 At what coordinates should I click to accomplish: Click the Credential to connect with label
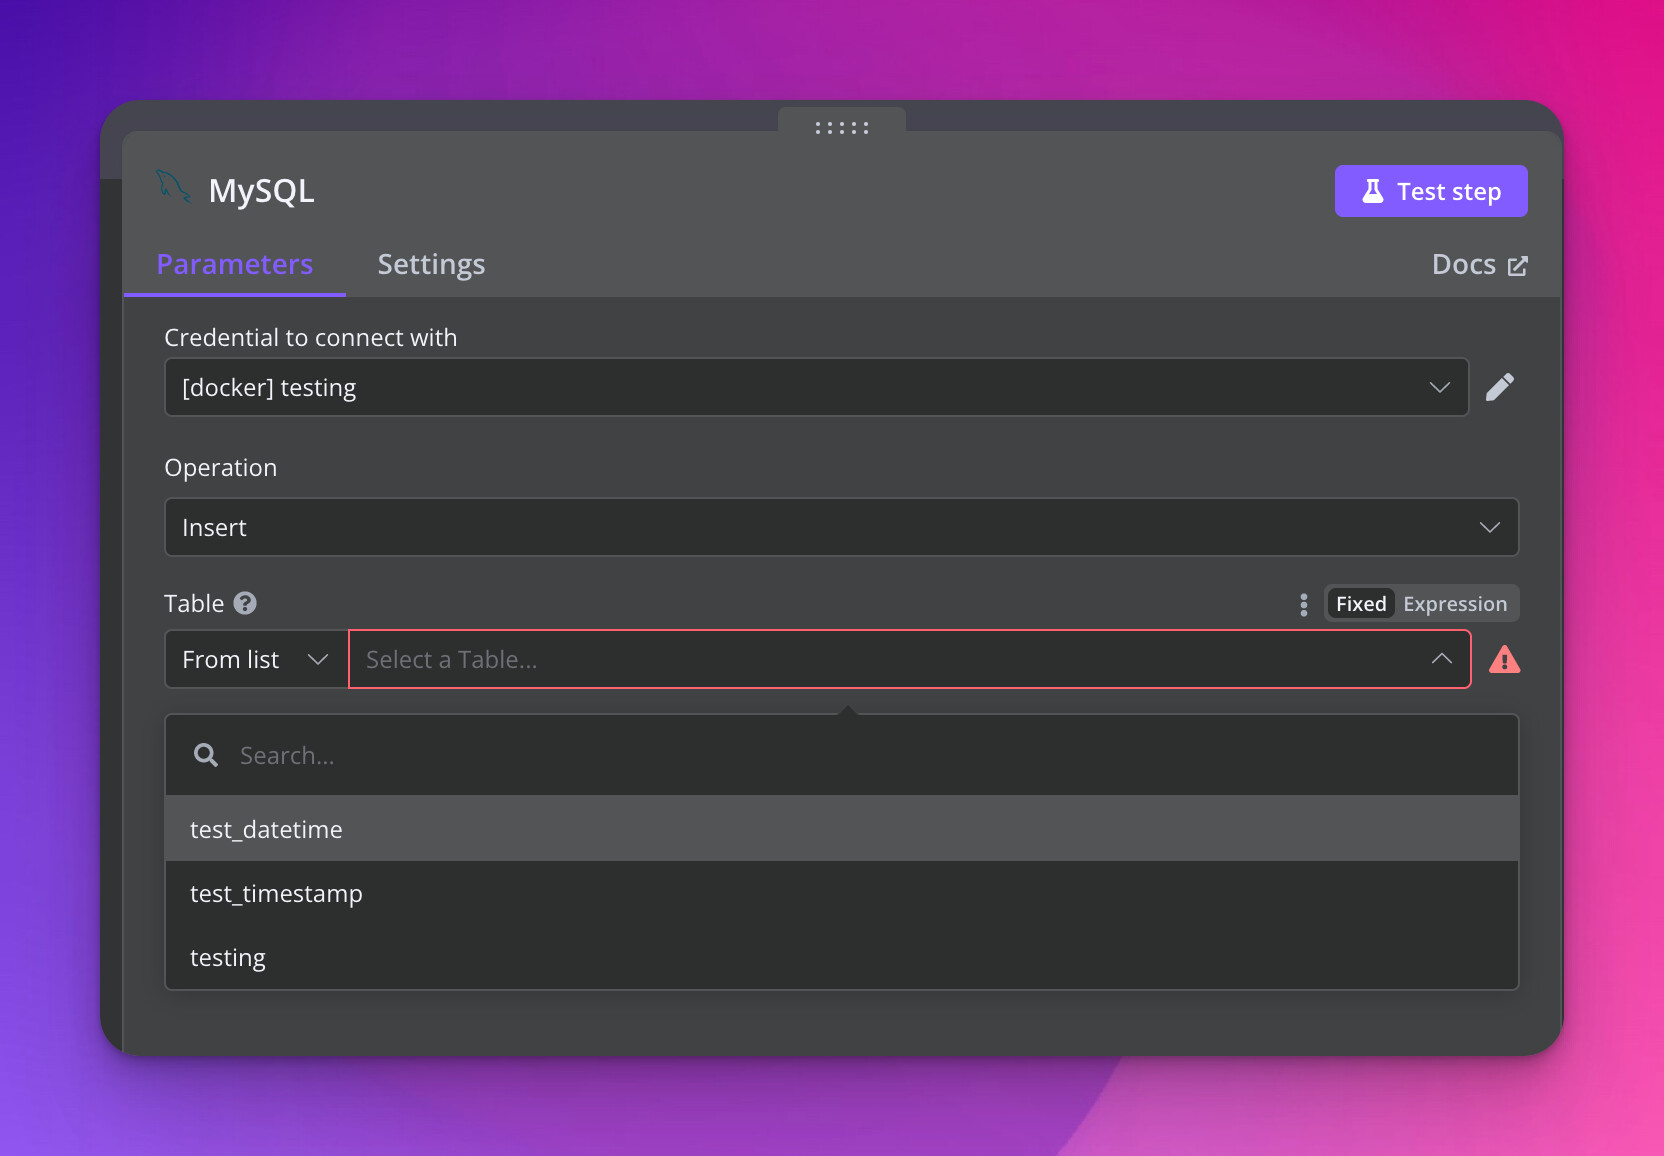coord(311,337)
